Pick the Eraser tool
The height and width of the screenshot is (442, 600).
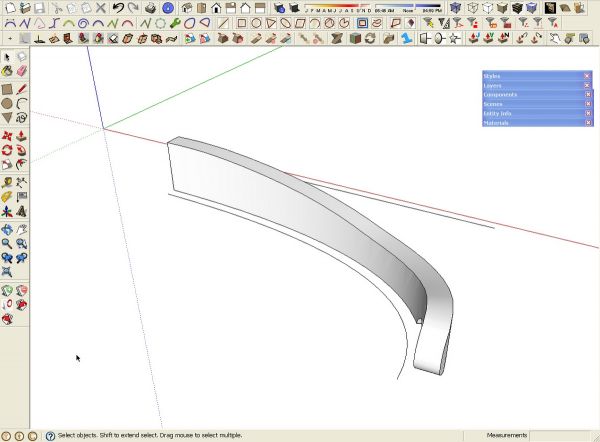[x=21, y=71]
